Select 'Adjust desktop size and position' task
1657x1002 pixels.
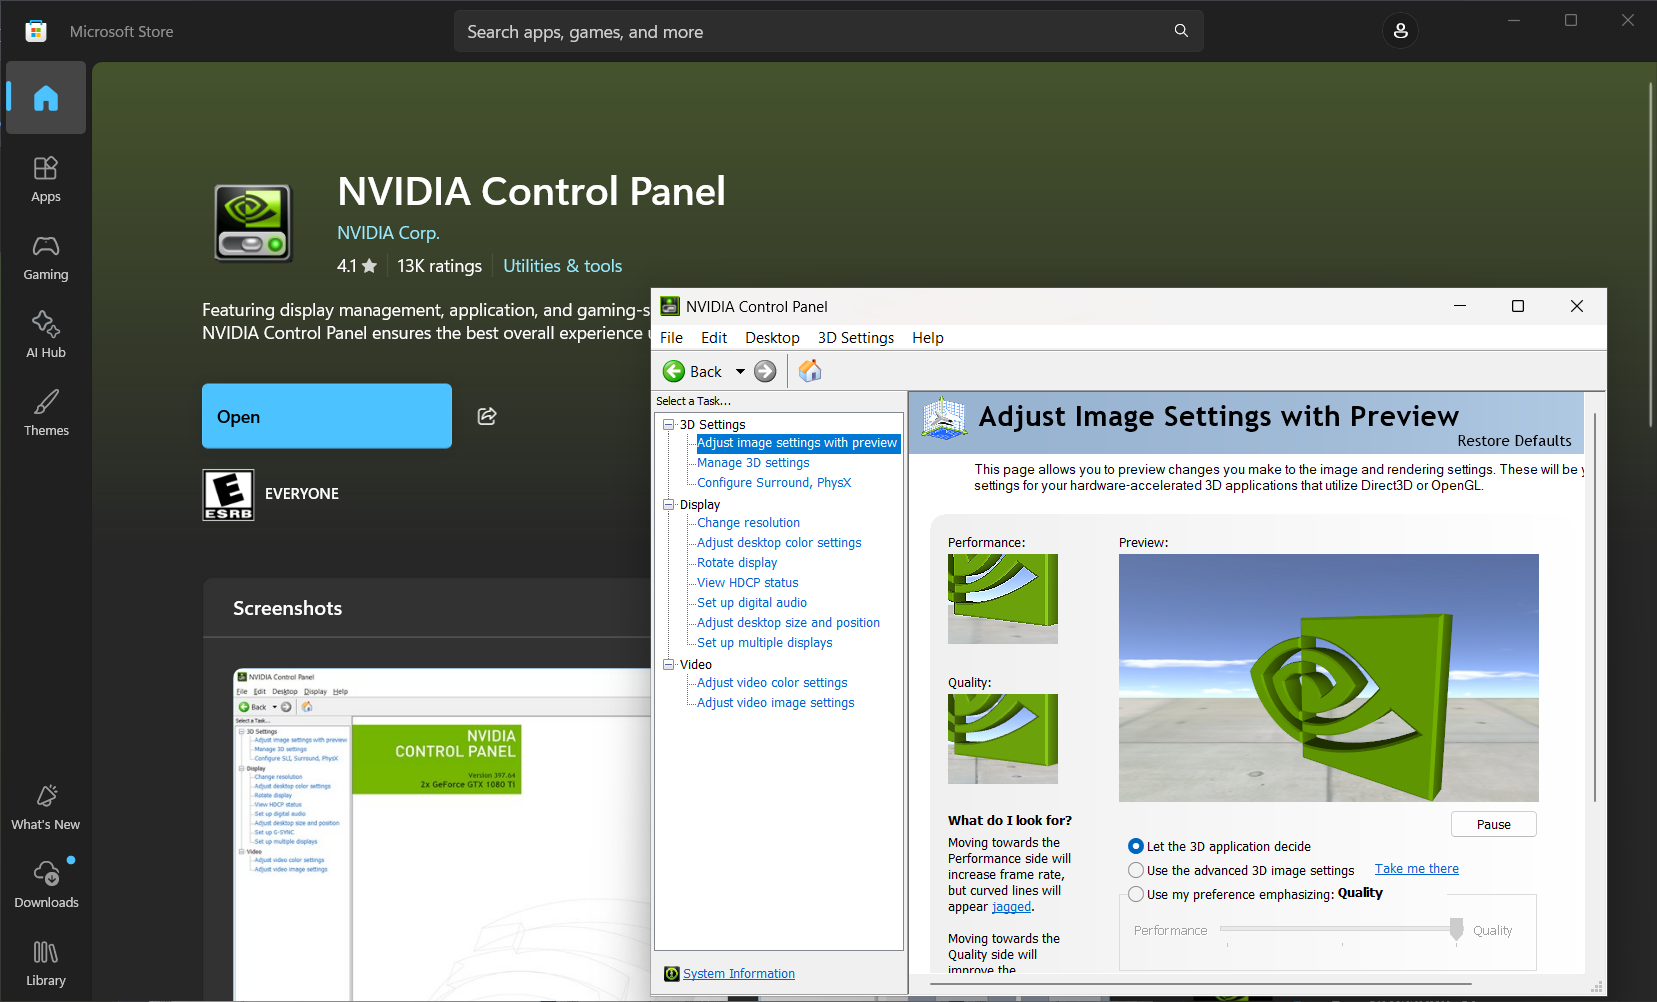788,623
